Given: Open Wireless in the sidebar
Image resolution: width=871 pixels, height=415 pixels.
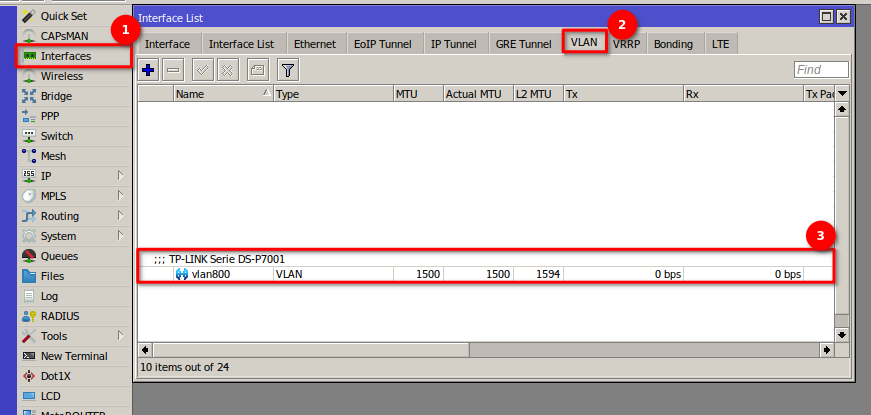Looking at the screenshot, I should pyautogui.click(x=61, y=76).
